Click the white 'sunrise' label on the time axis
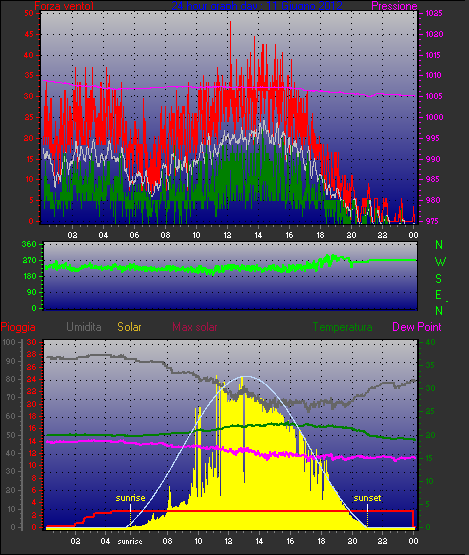Image resolution: width=469 pixels, height=555 pixels. [x=130, y=542]
